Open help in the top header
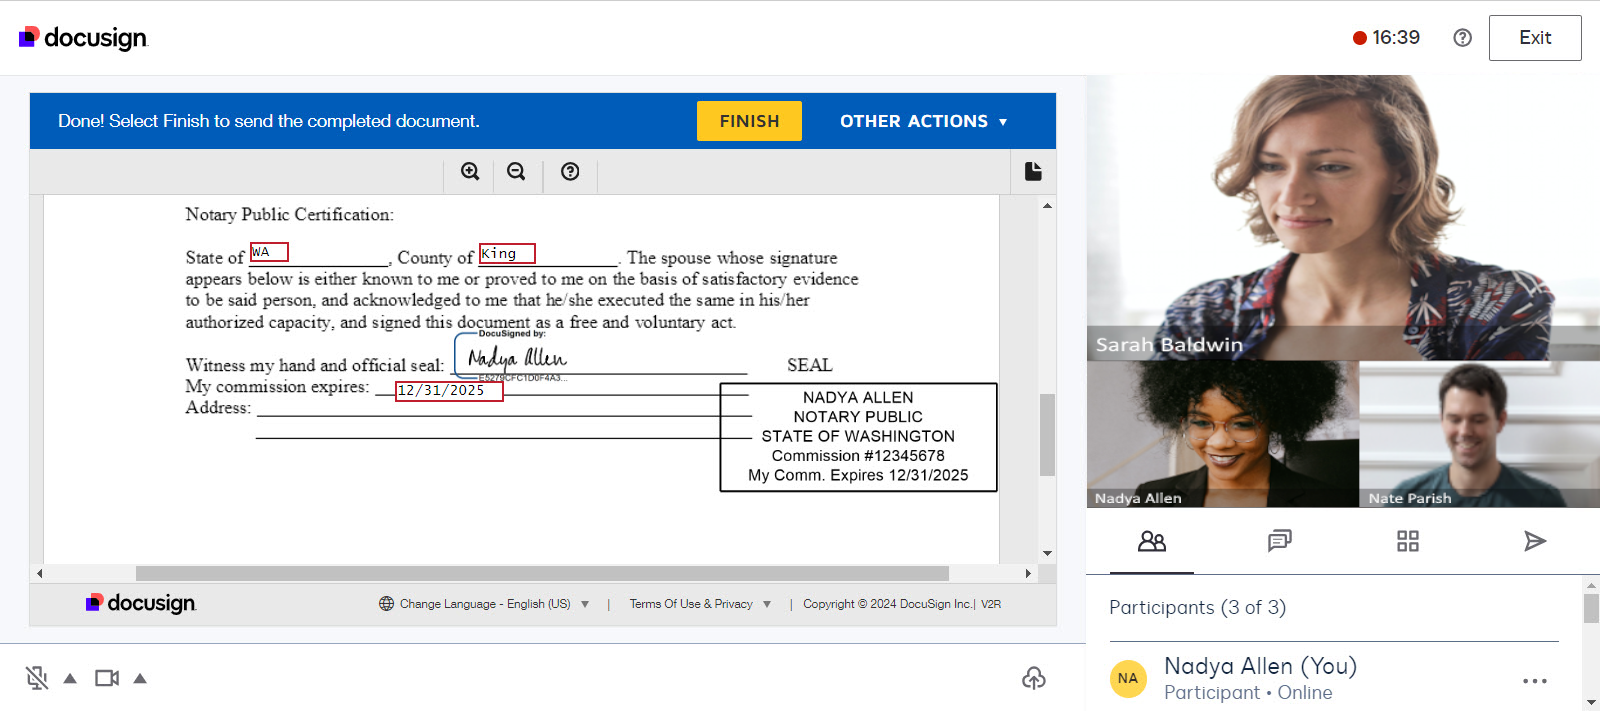The image size is (1600, 711). click(1462, 38)
